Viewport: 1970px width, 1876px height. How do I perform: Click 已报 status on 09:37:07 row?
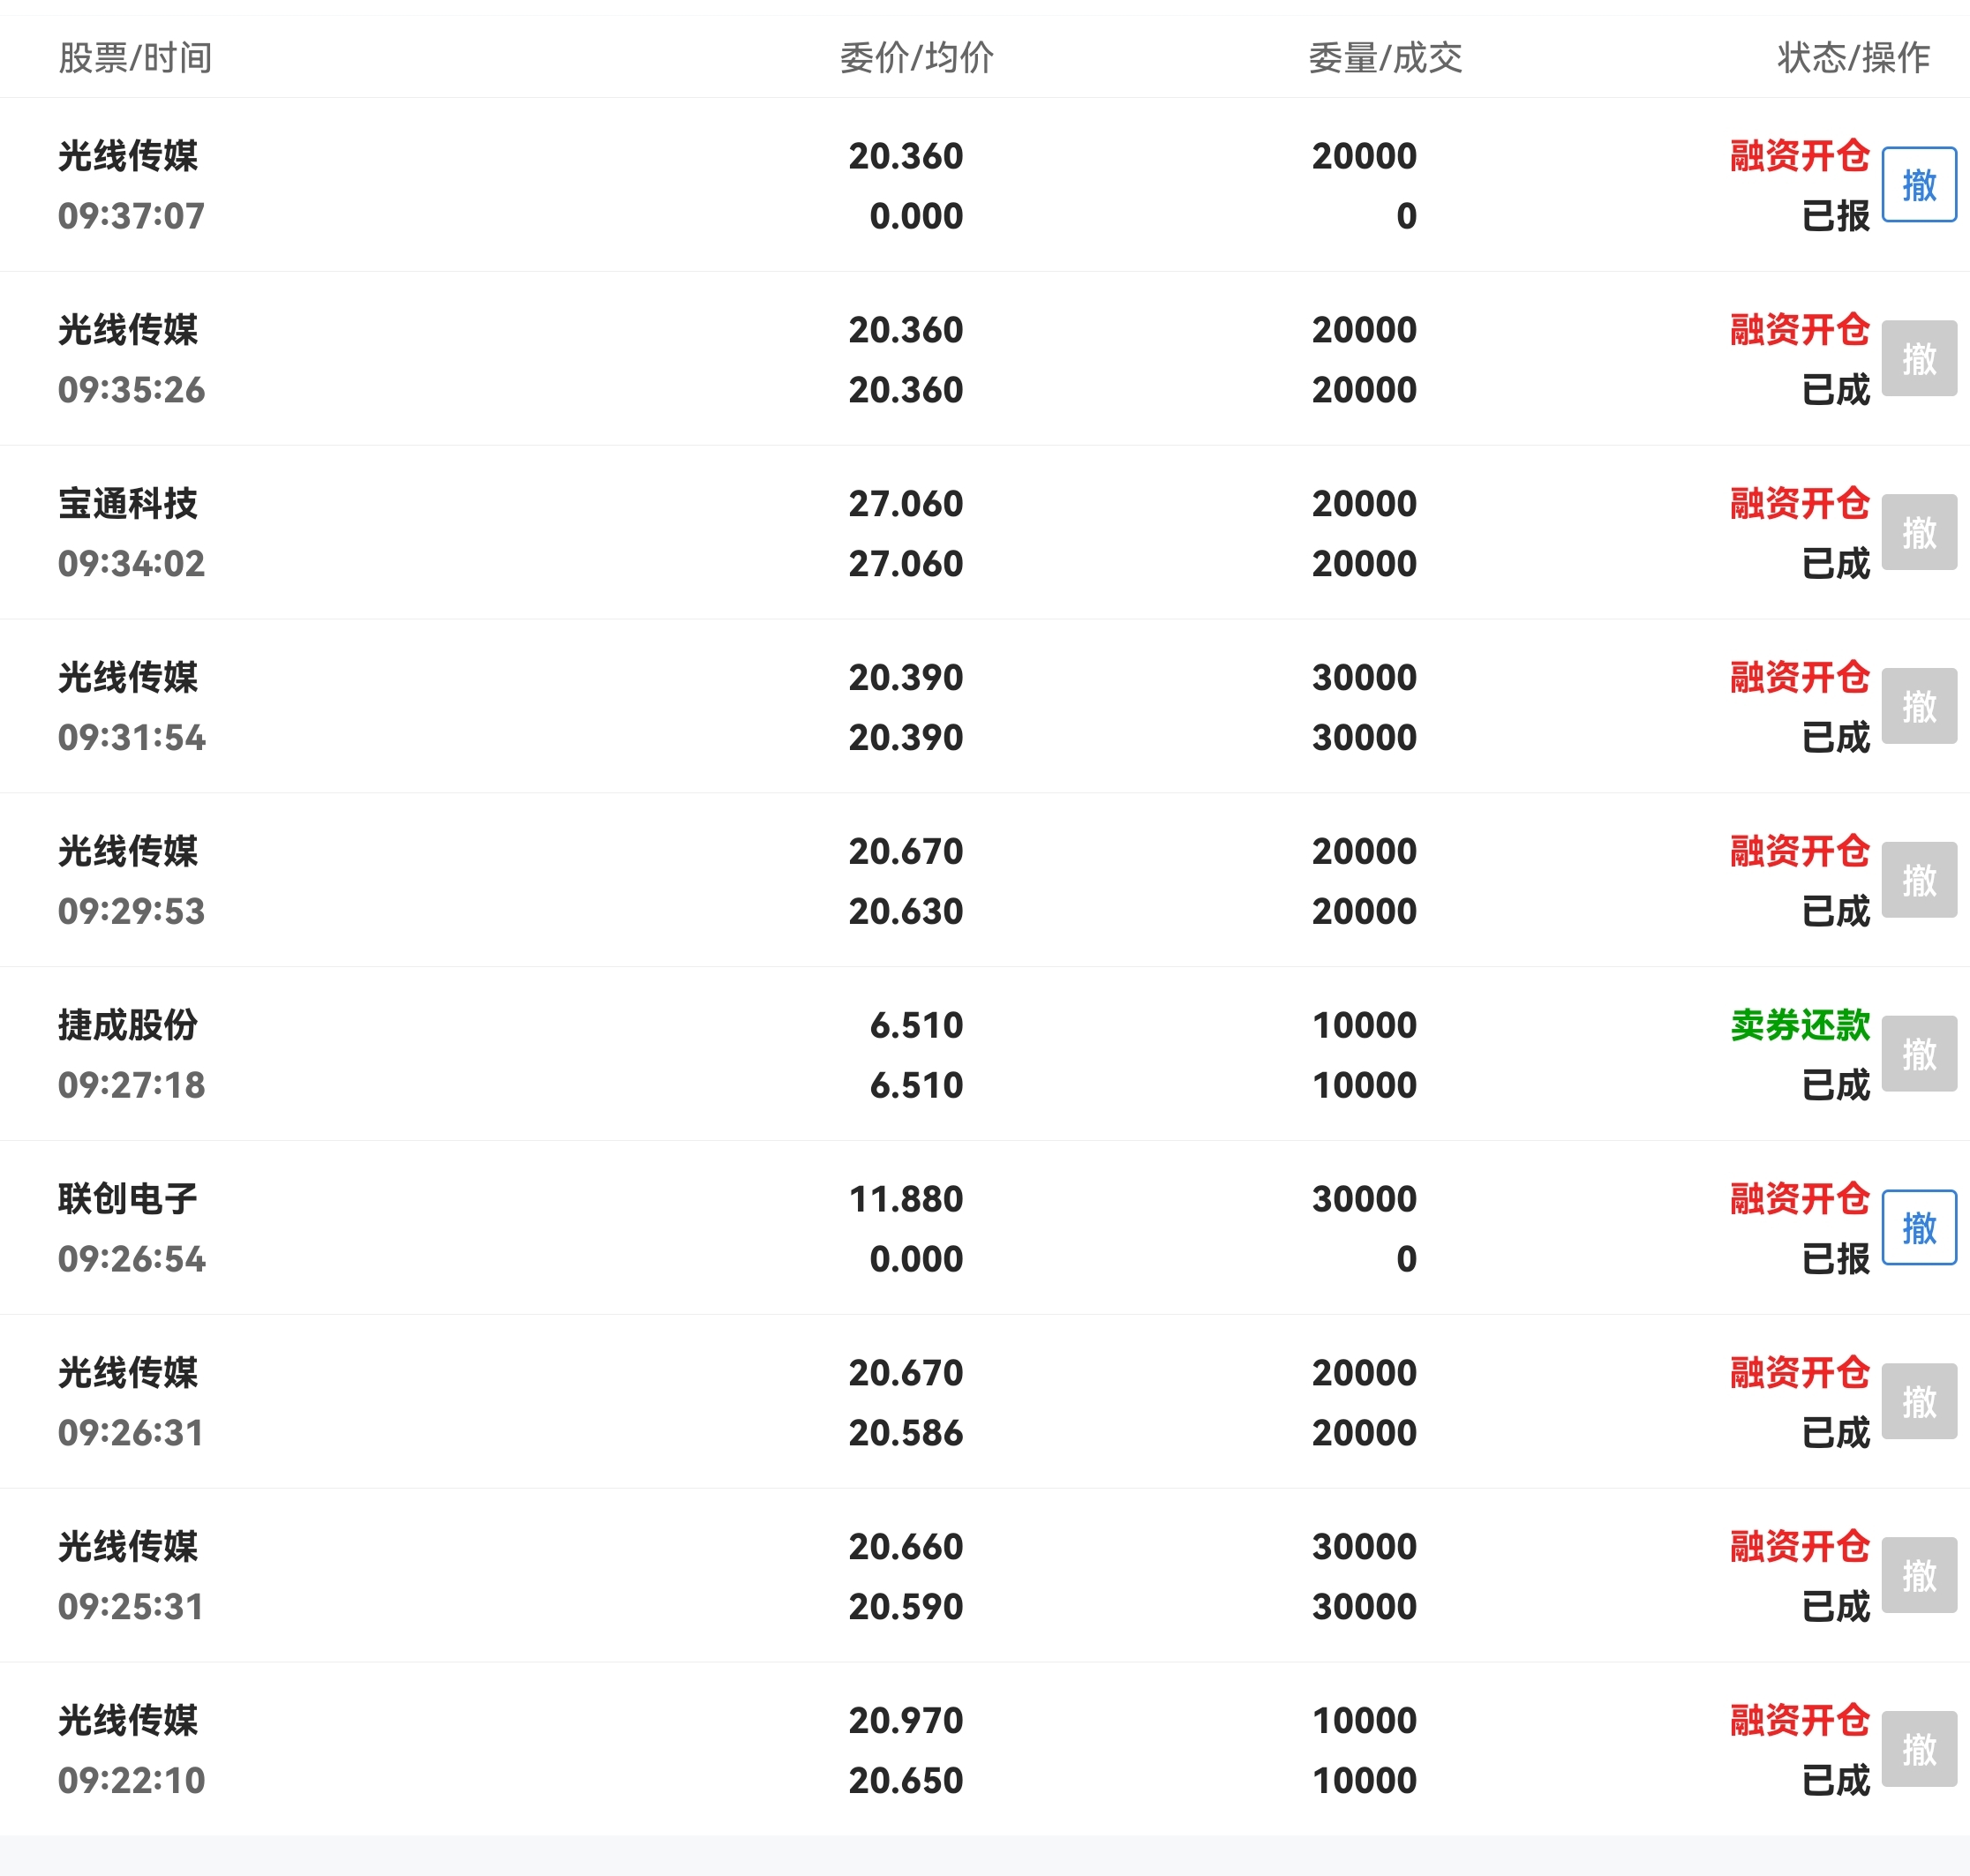(x=1835, y=216)
